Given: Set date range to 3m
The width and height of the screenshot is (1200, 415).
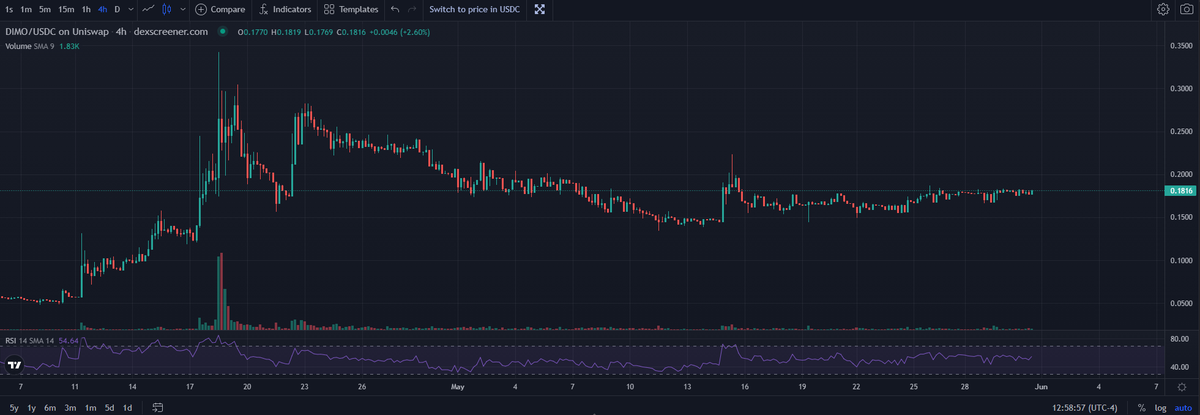Looking at the screenshot, I should click(70, 407).
